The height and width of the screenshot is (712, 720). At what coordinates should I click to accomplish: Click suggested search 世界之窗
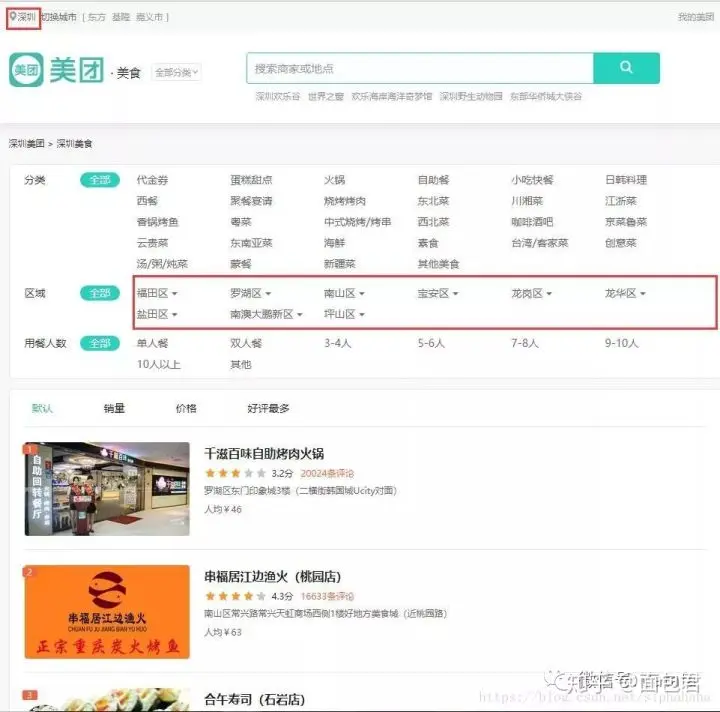326,96
